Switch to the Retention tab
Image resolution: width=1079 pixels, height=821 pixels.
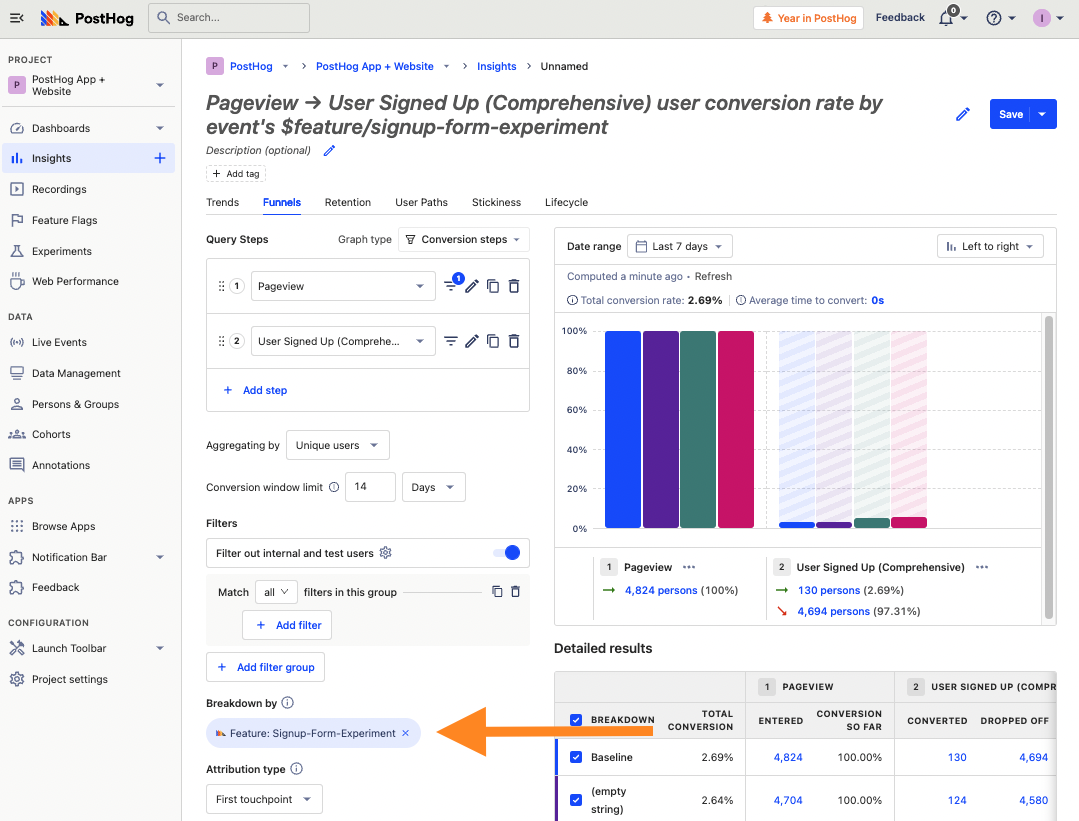point(347,202)
